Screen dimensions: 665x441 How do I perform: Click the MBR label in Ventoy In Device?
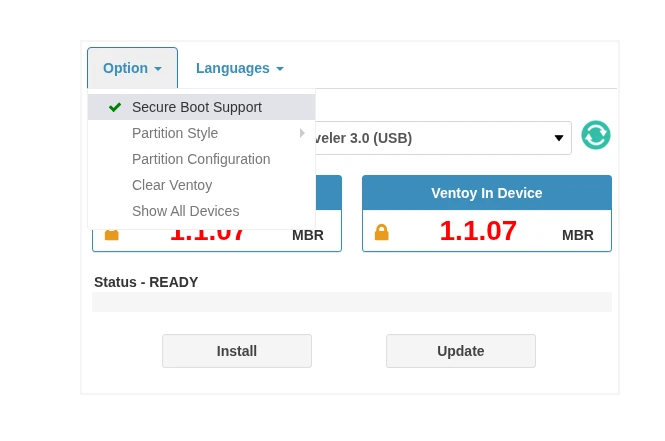click(578, 235)
